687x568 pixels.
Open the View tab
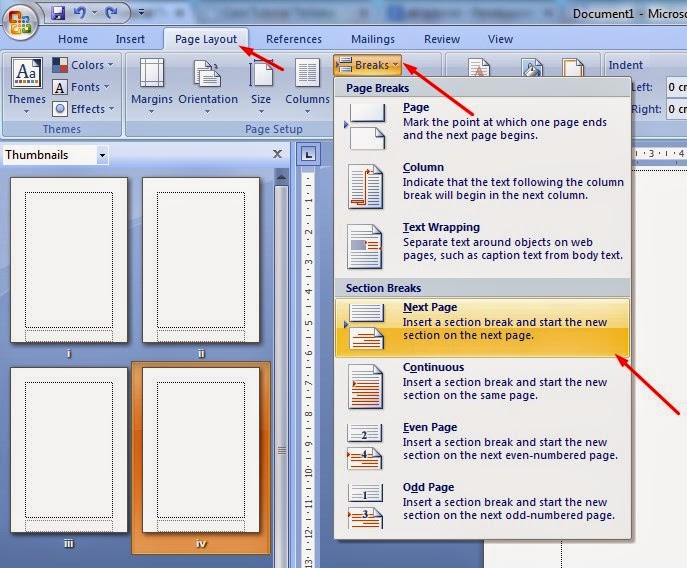[500, 39]
